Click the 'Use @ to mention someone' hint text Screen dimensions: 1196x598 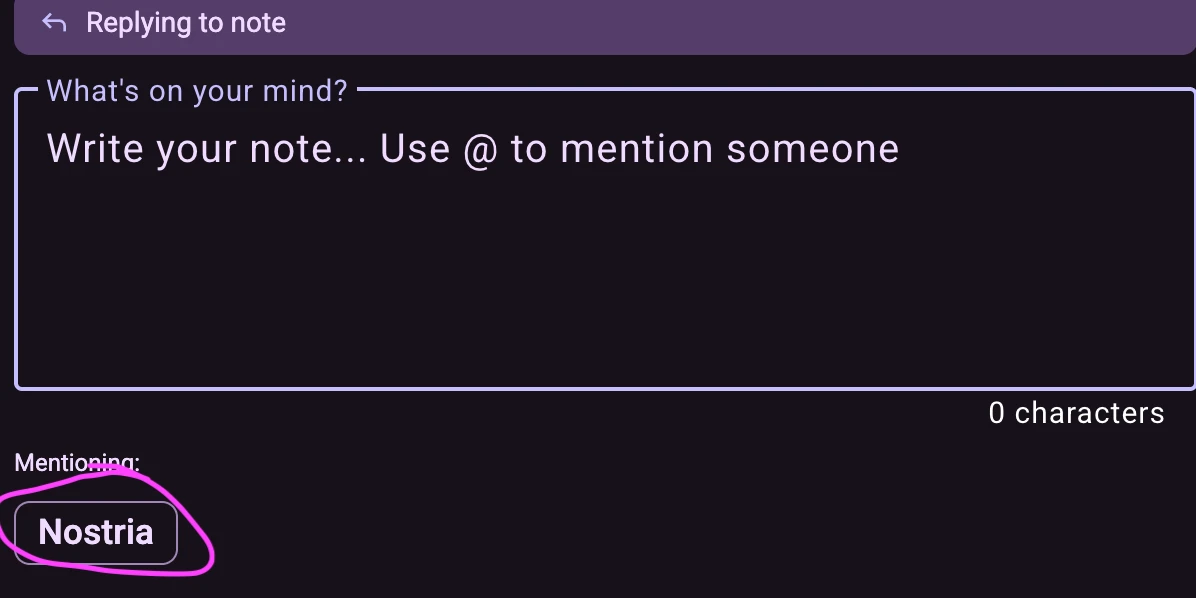[640, 149]
